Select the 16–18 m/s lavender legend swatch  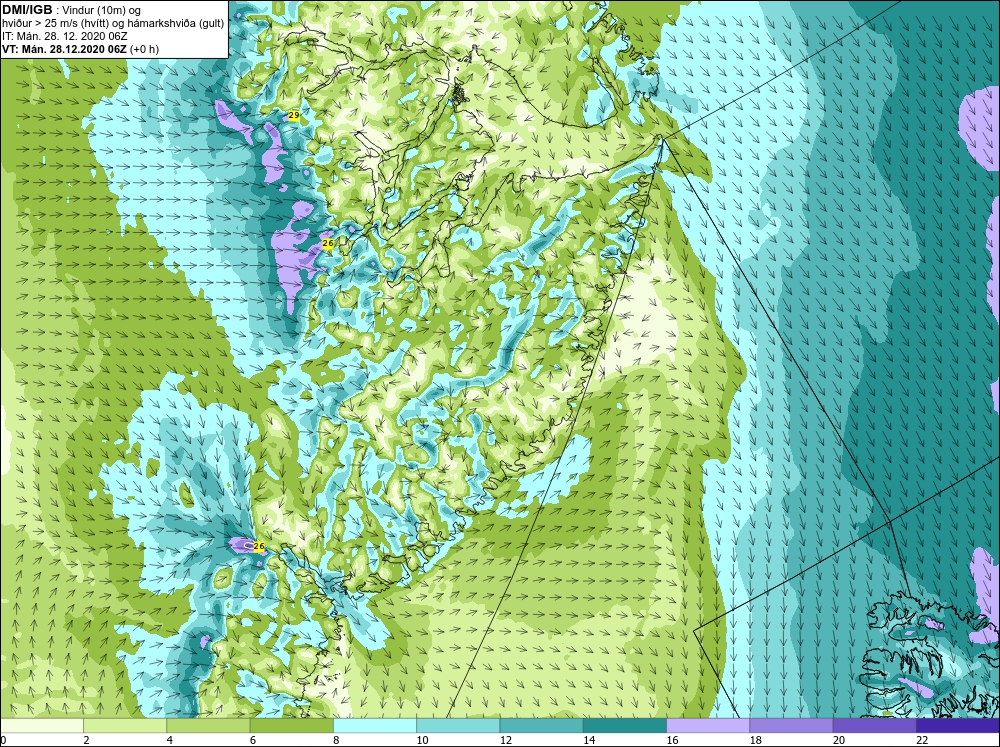(708, 725)
